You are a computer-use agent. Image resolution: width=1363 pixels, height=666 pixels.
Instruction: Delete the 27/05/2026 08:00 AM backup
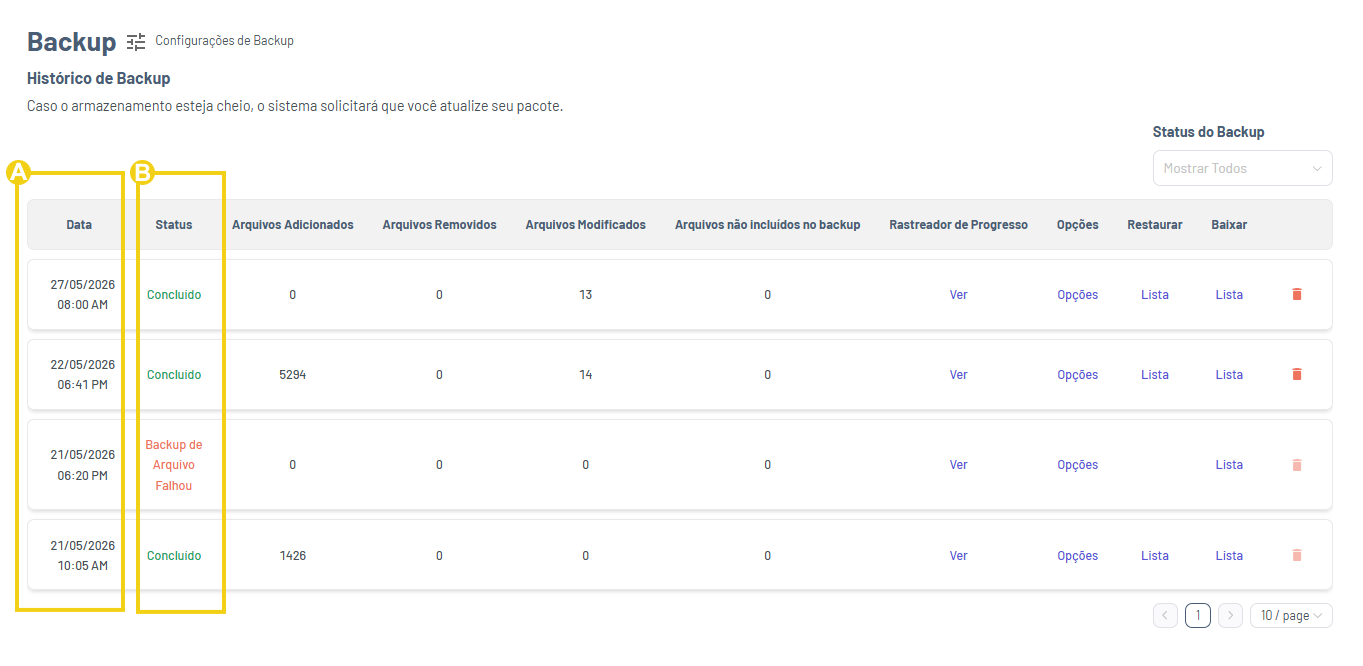[x=1297, y=294]
